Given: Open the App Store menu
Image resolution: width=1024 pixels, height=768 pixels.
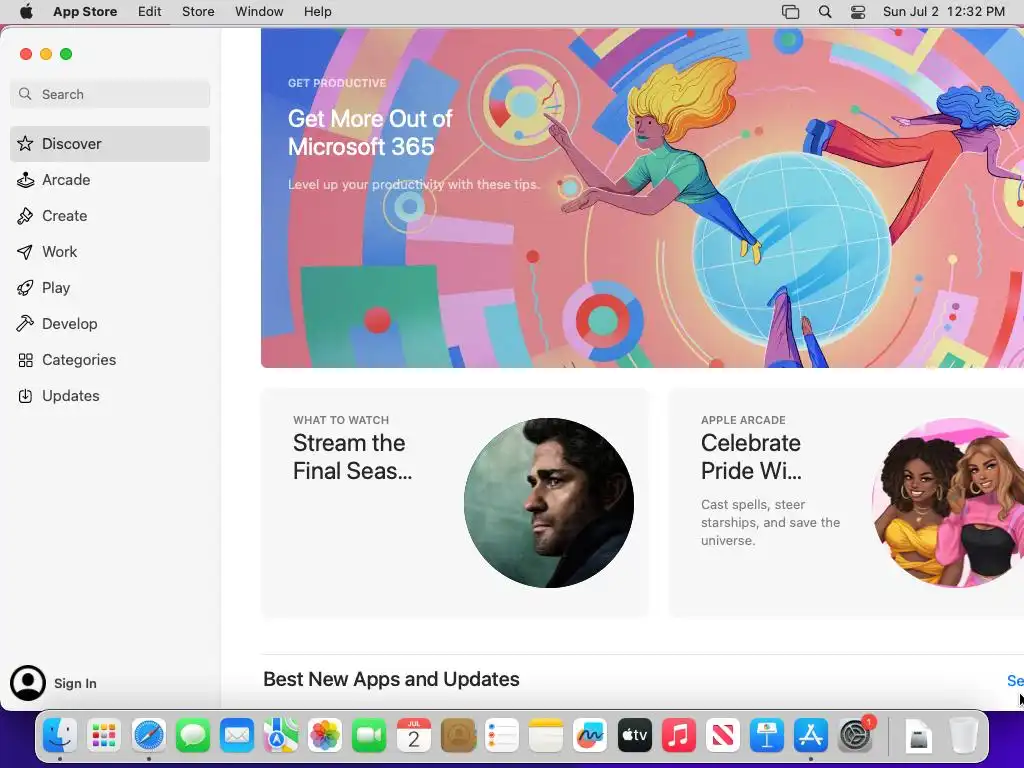Looking at the screenshot, I should [85, 11].
